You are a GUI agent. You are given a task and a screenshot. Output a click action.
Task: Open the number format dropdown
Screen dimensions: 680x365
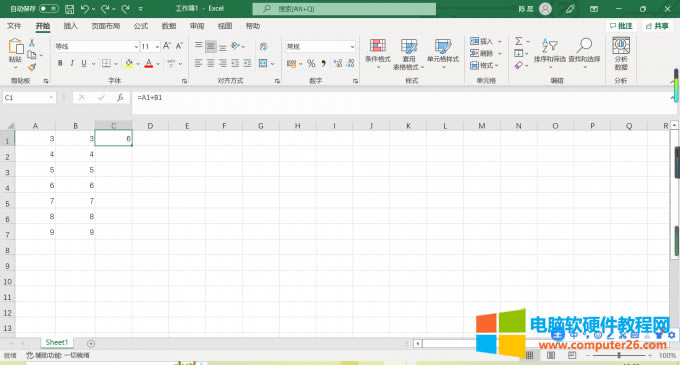[x=352, y=46]
